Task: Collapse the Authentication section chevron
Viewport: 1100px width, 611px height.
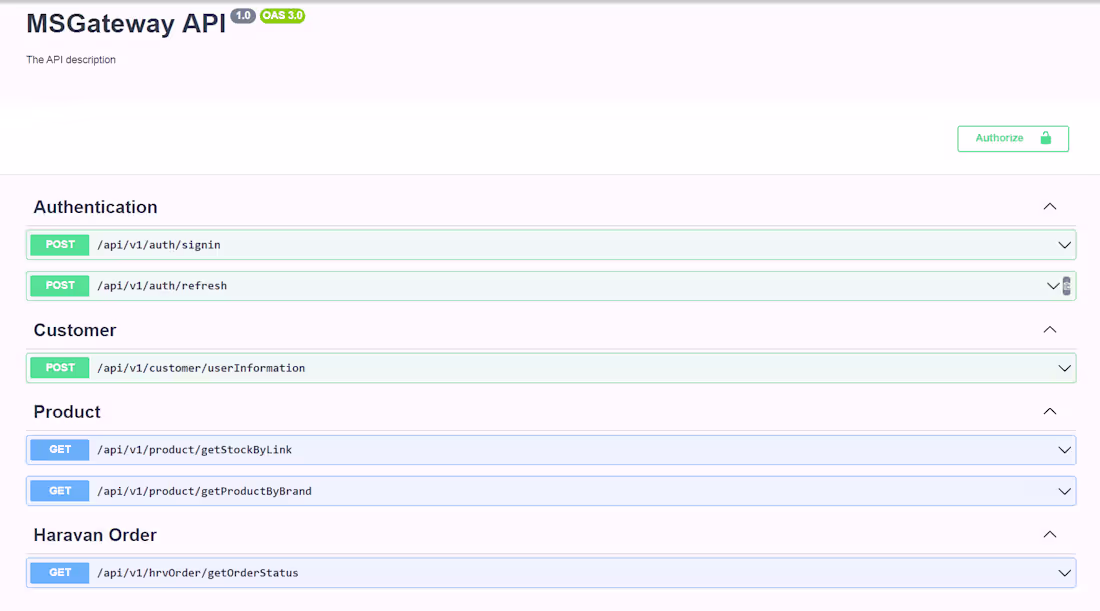Action: (x=1050, y=206)
